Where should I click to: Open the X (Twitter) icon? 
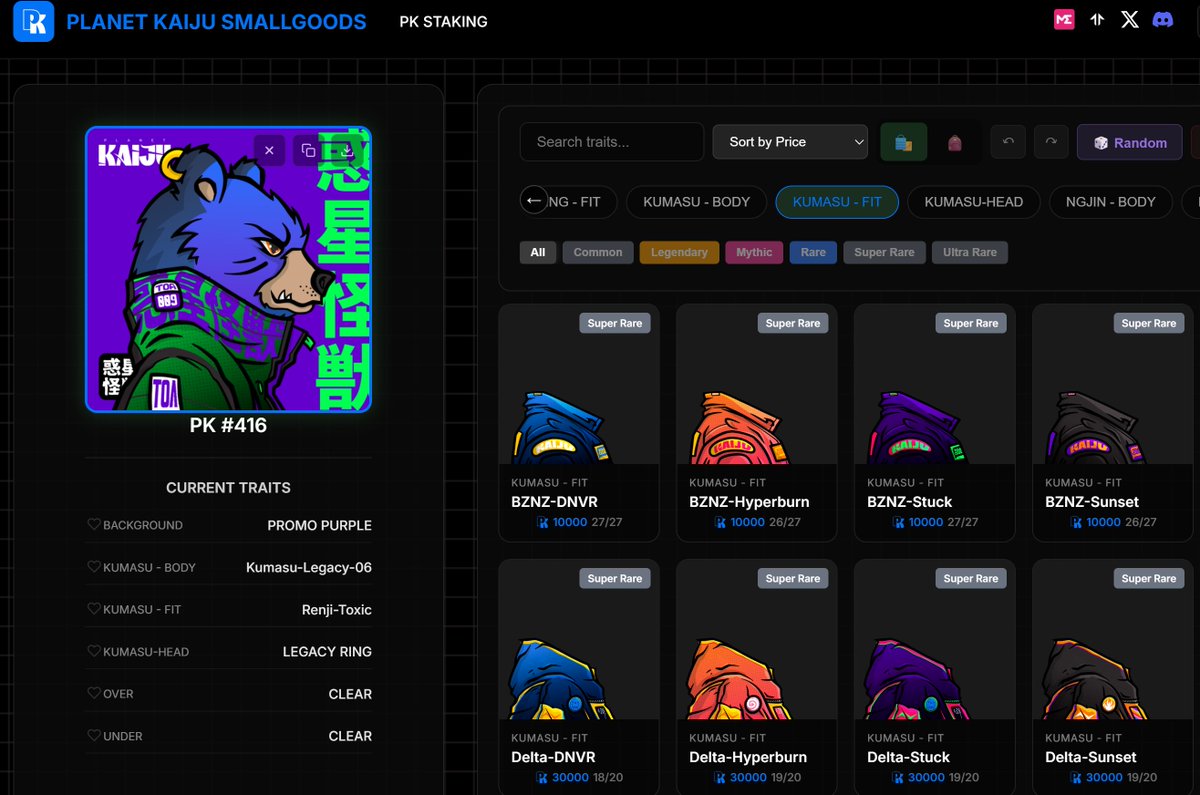click(1130, 19)
